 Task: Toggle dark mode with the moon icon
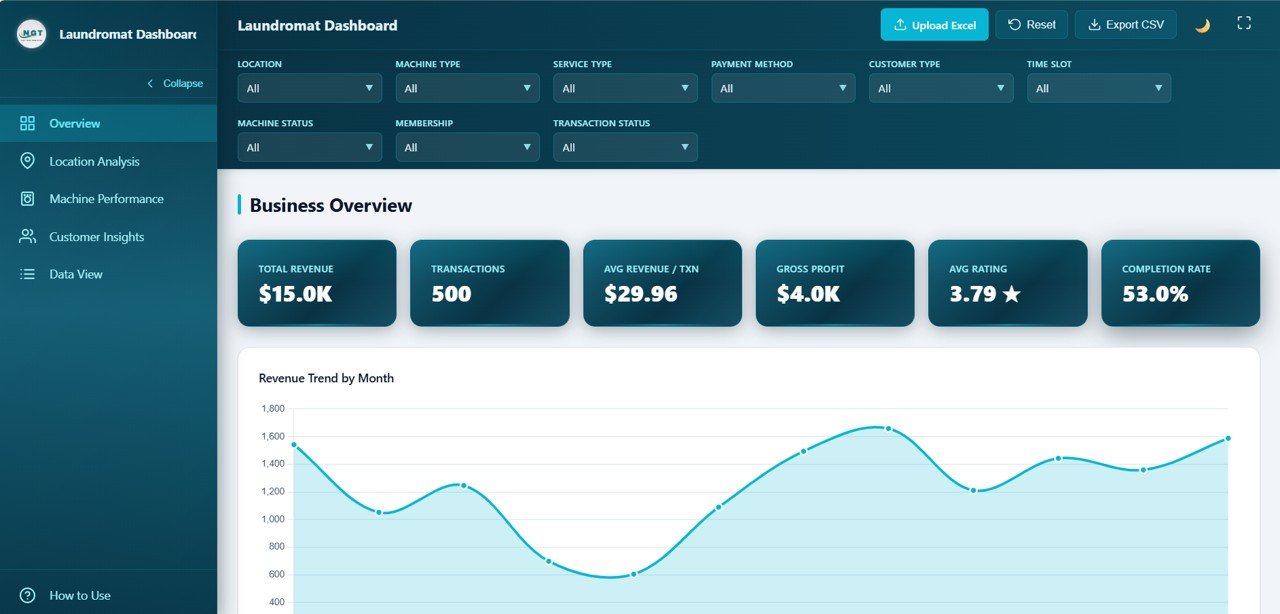click(x=1202, y=24)
